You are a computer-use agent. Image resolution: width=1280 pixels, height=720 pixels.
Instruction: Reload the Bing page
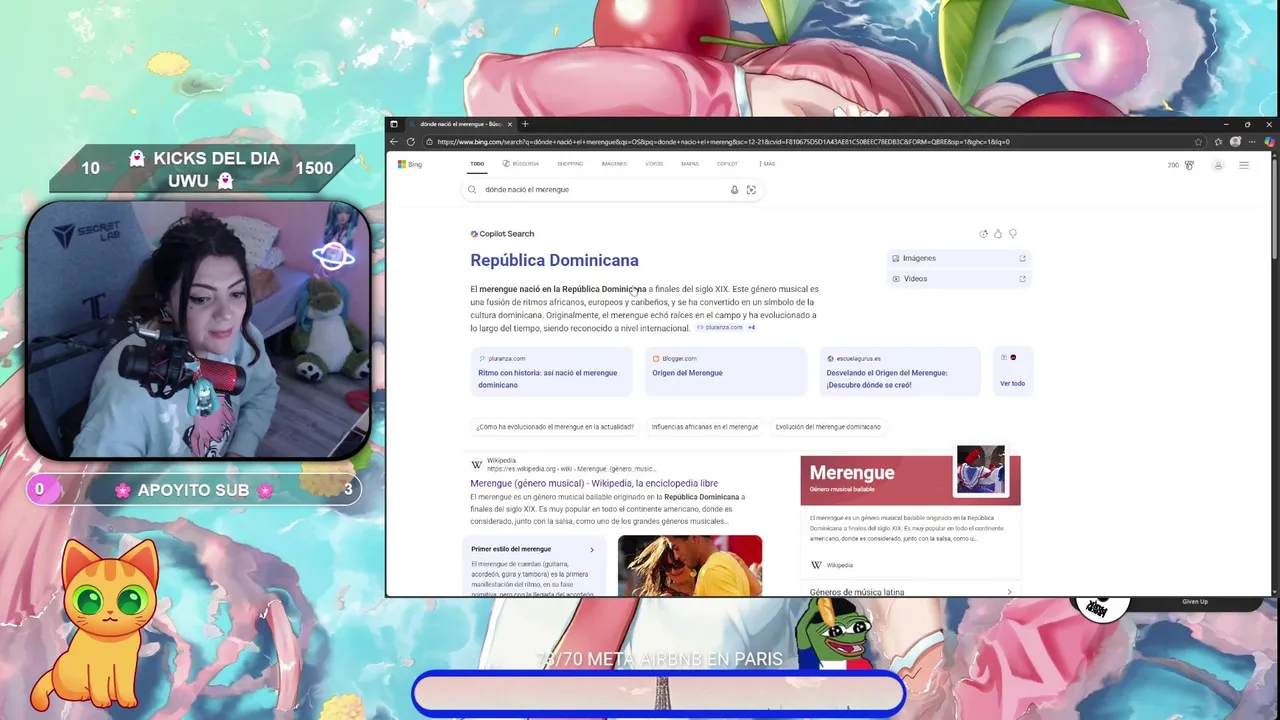pos(410,142)
